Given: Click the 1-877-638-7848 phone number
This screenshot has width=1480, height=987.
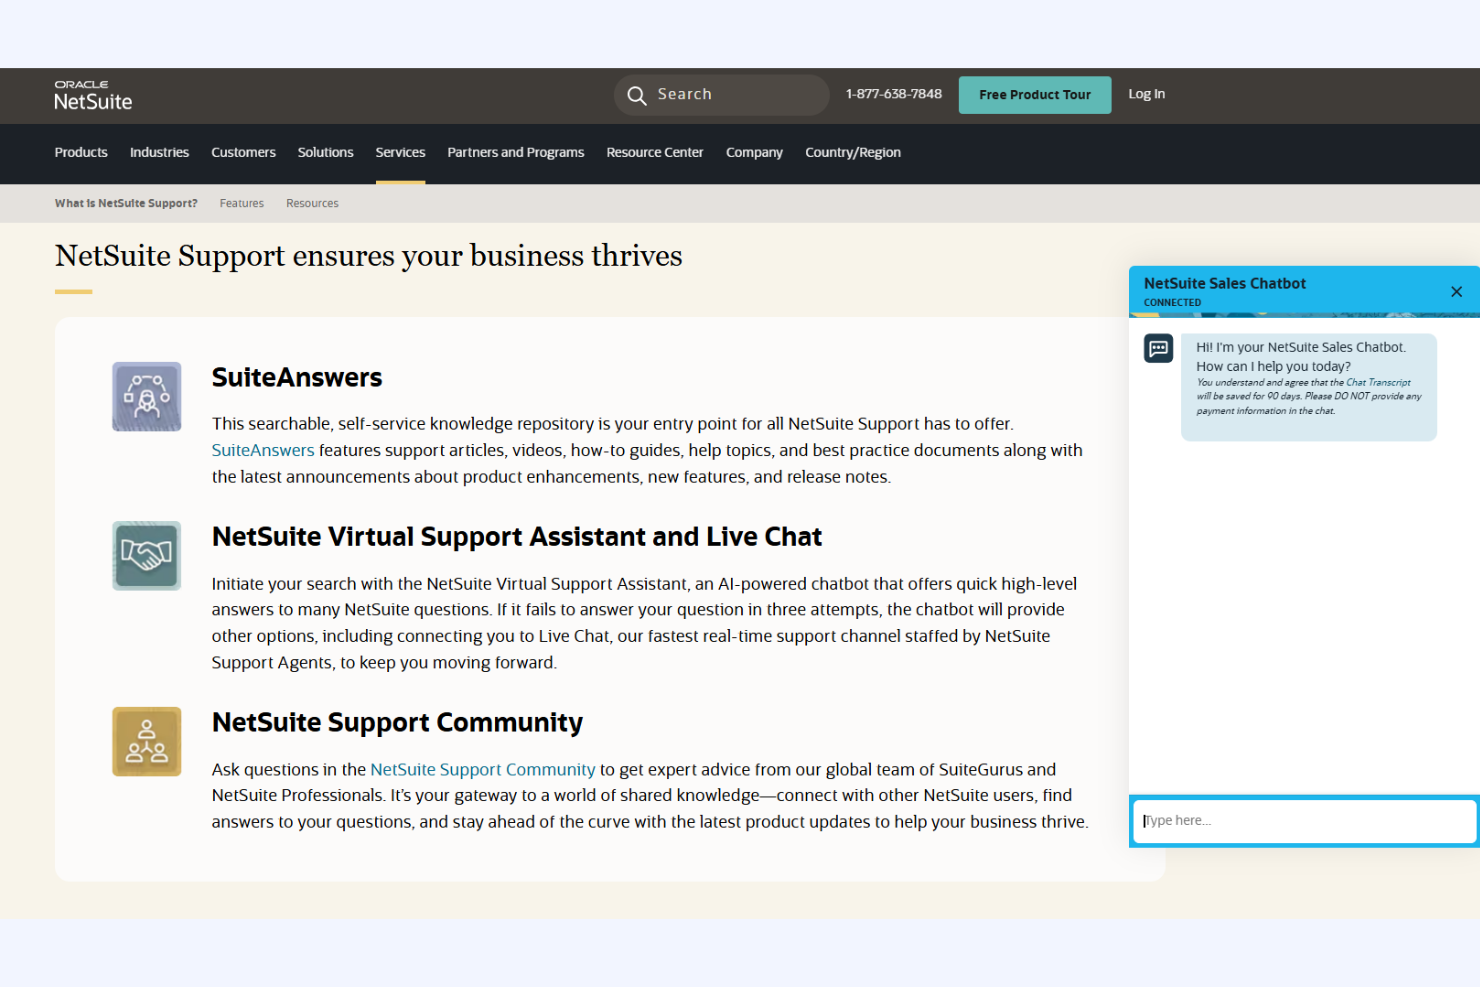Looking at the screenshot, I should (894, 94).
